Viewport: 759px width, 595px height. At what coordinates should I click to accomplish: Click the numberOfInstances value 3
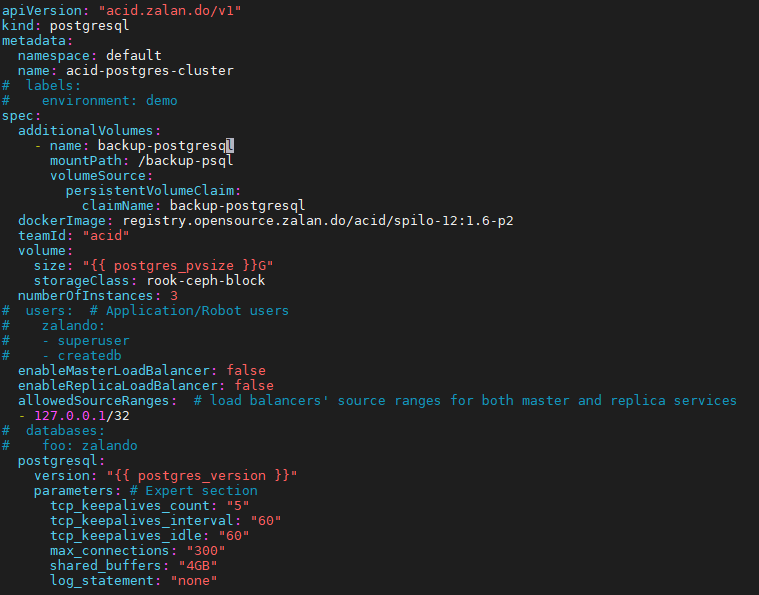tap(174, 296)
